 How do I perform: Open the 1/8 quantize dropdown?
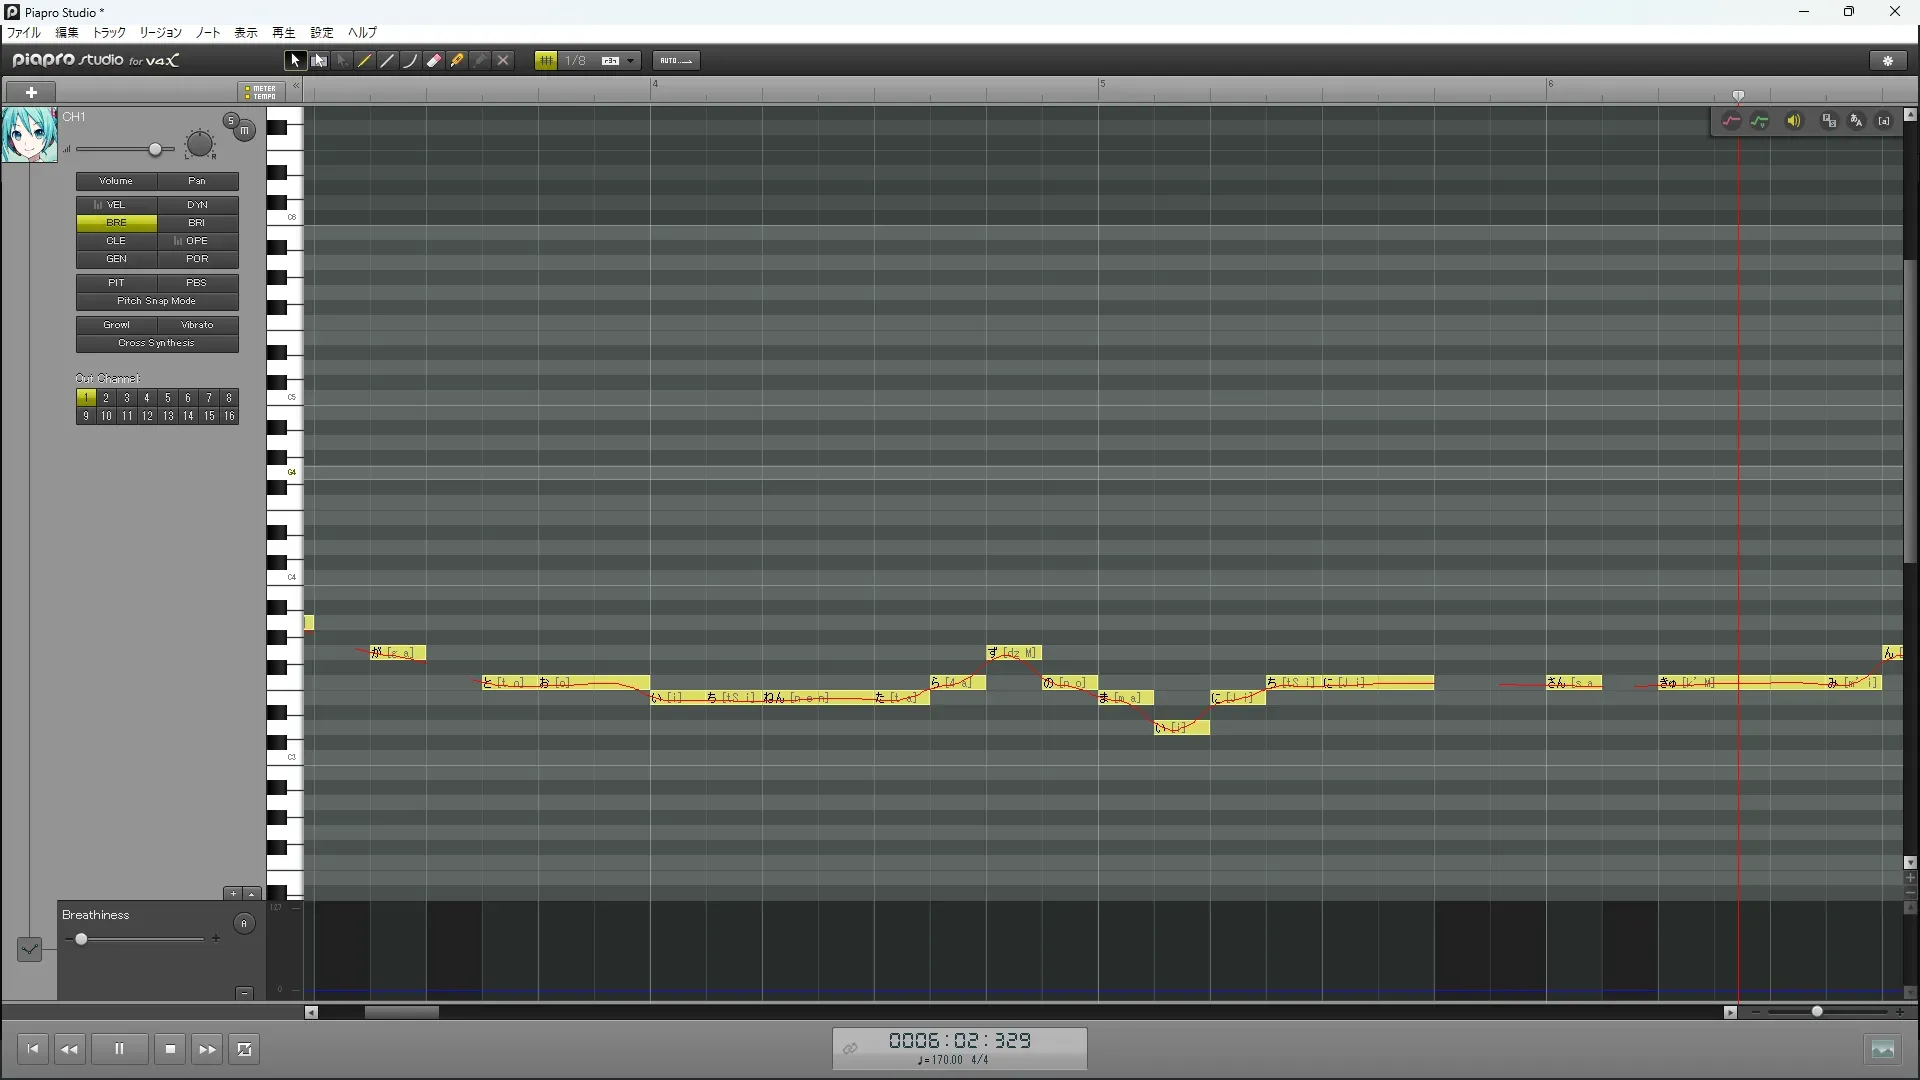[631, 61]
